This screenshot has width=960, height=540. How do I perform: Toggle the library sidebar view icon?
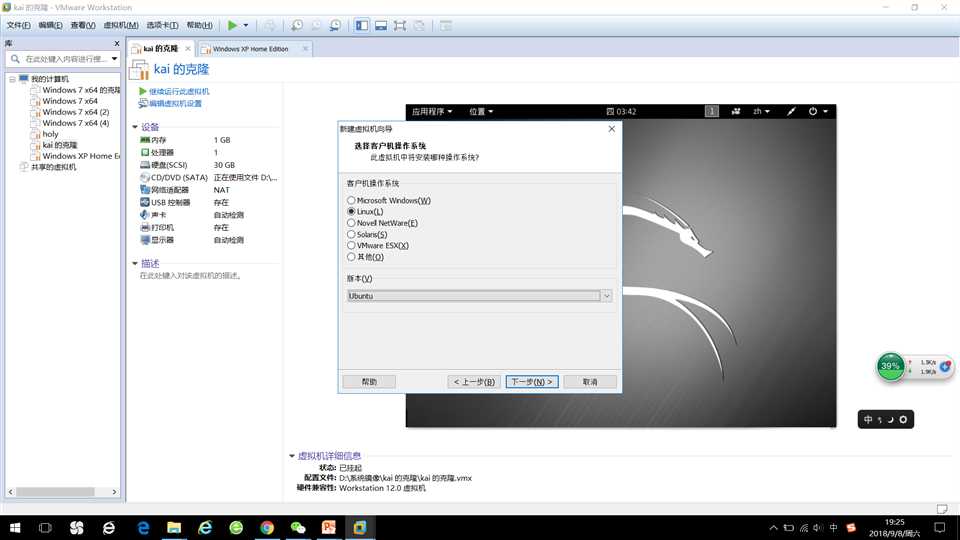tap(362, 25)
